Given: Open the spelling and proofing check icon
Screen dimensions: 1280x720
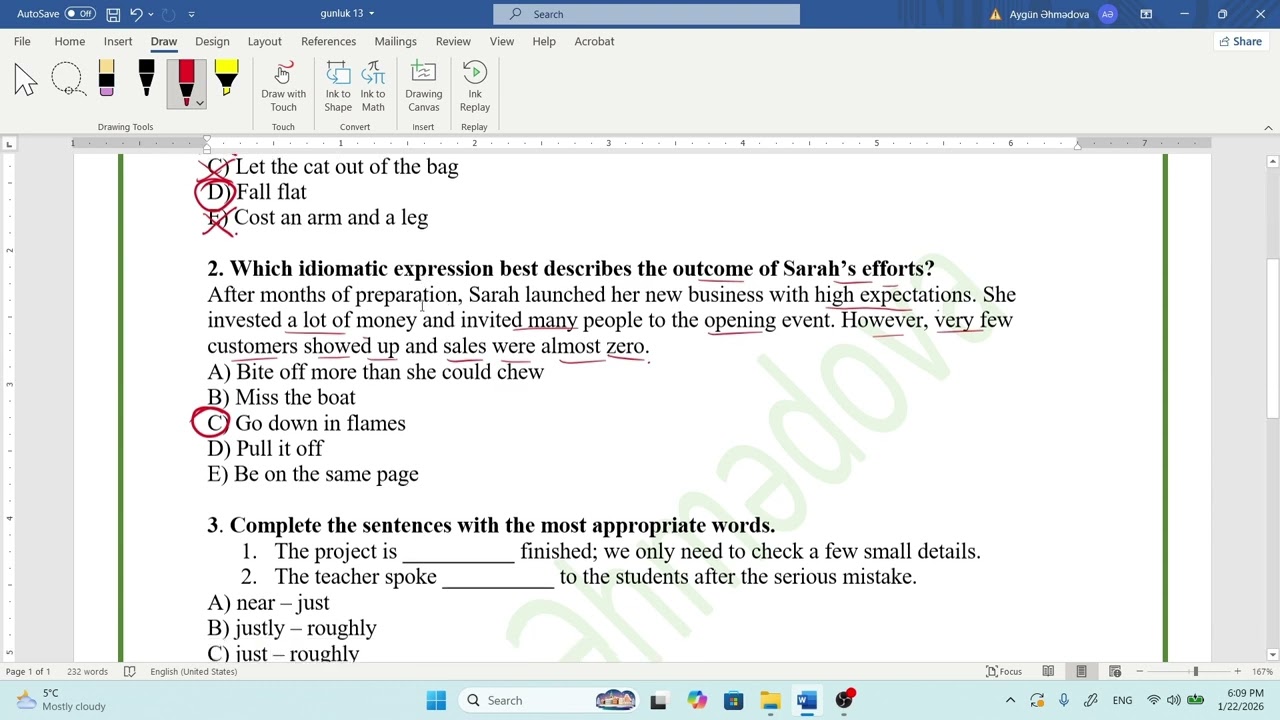Looking at the screenshot, I should pos(129,671).
